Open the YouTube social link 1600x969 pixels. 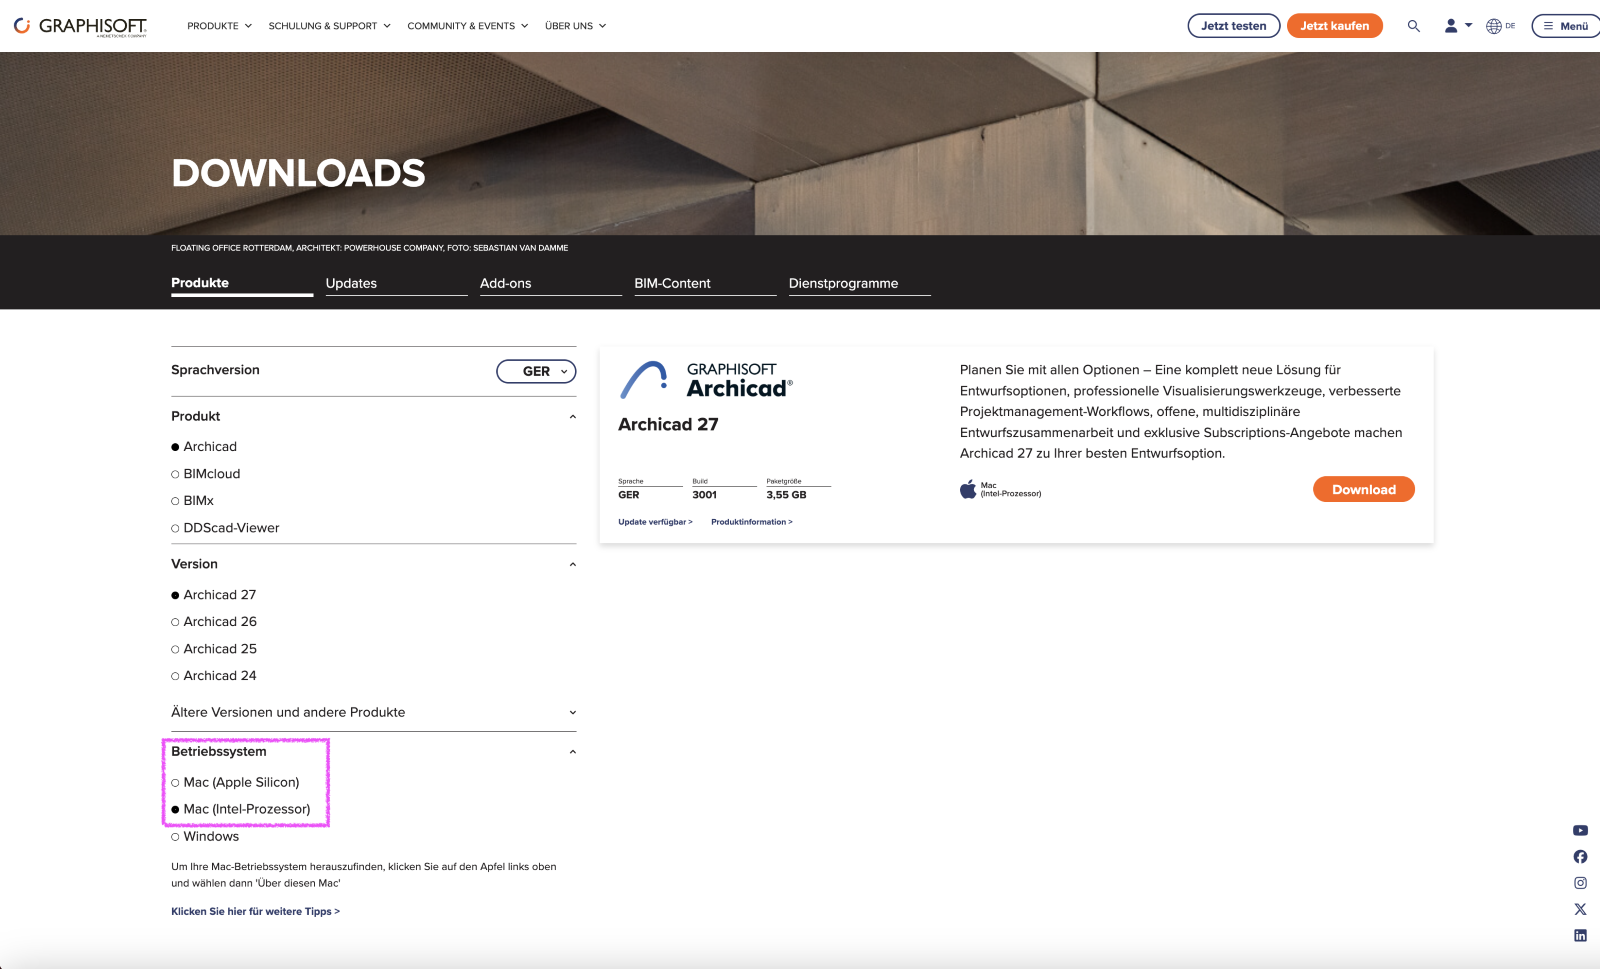pyautogui.click(x=1580, y=831)
